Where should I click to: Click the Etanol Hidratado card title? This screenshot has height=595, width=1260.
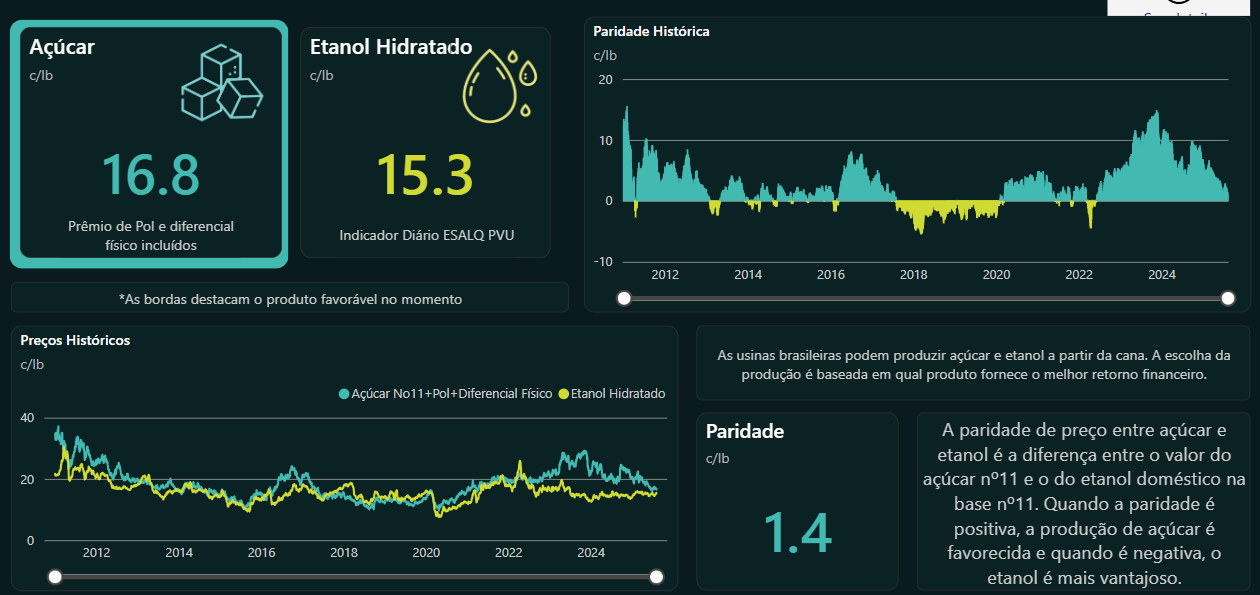(x=389, y=47)
